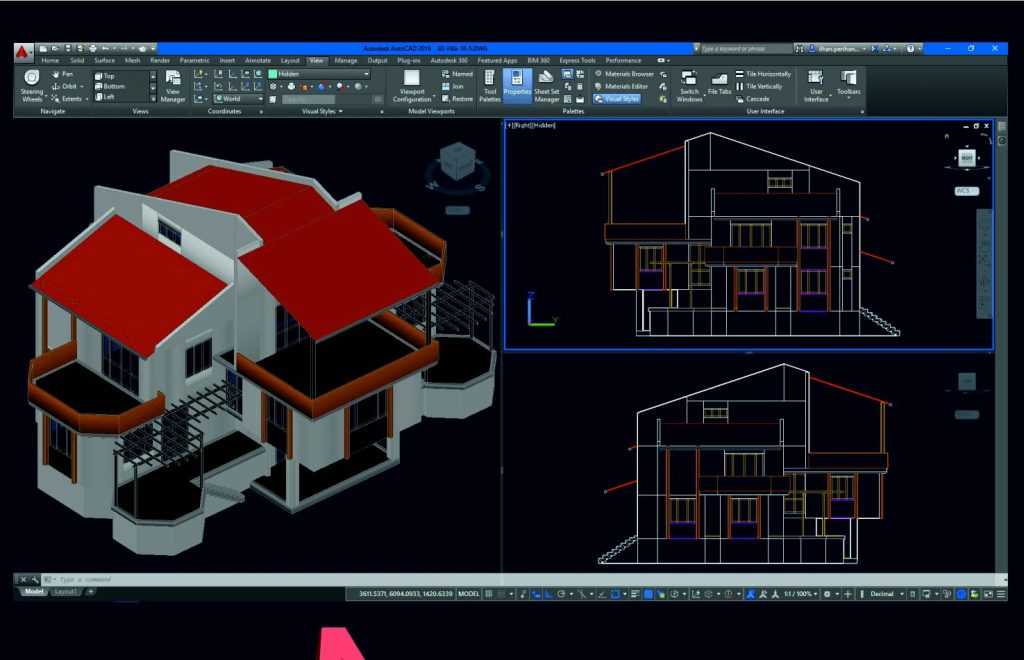Image resolution: width=1024 pixels, height=660 pixels.
Task: Click the Materials Browser button
Action: tap(624, 74)
